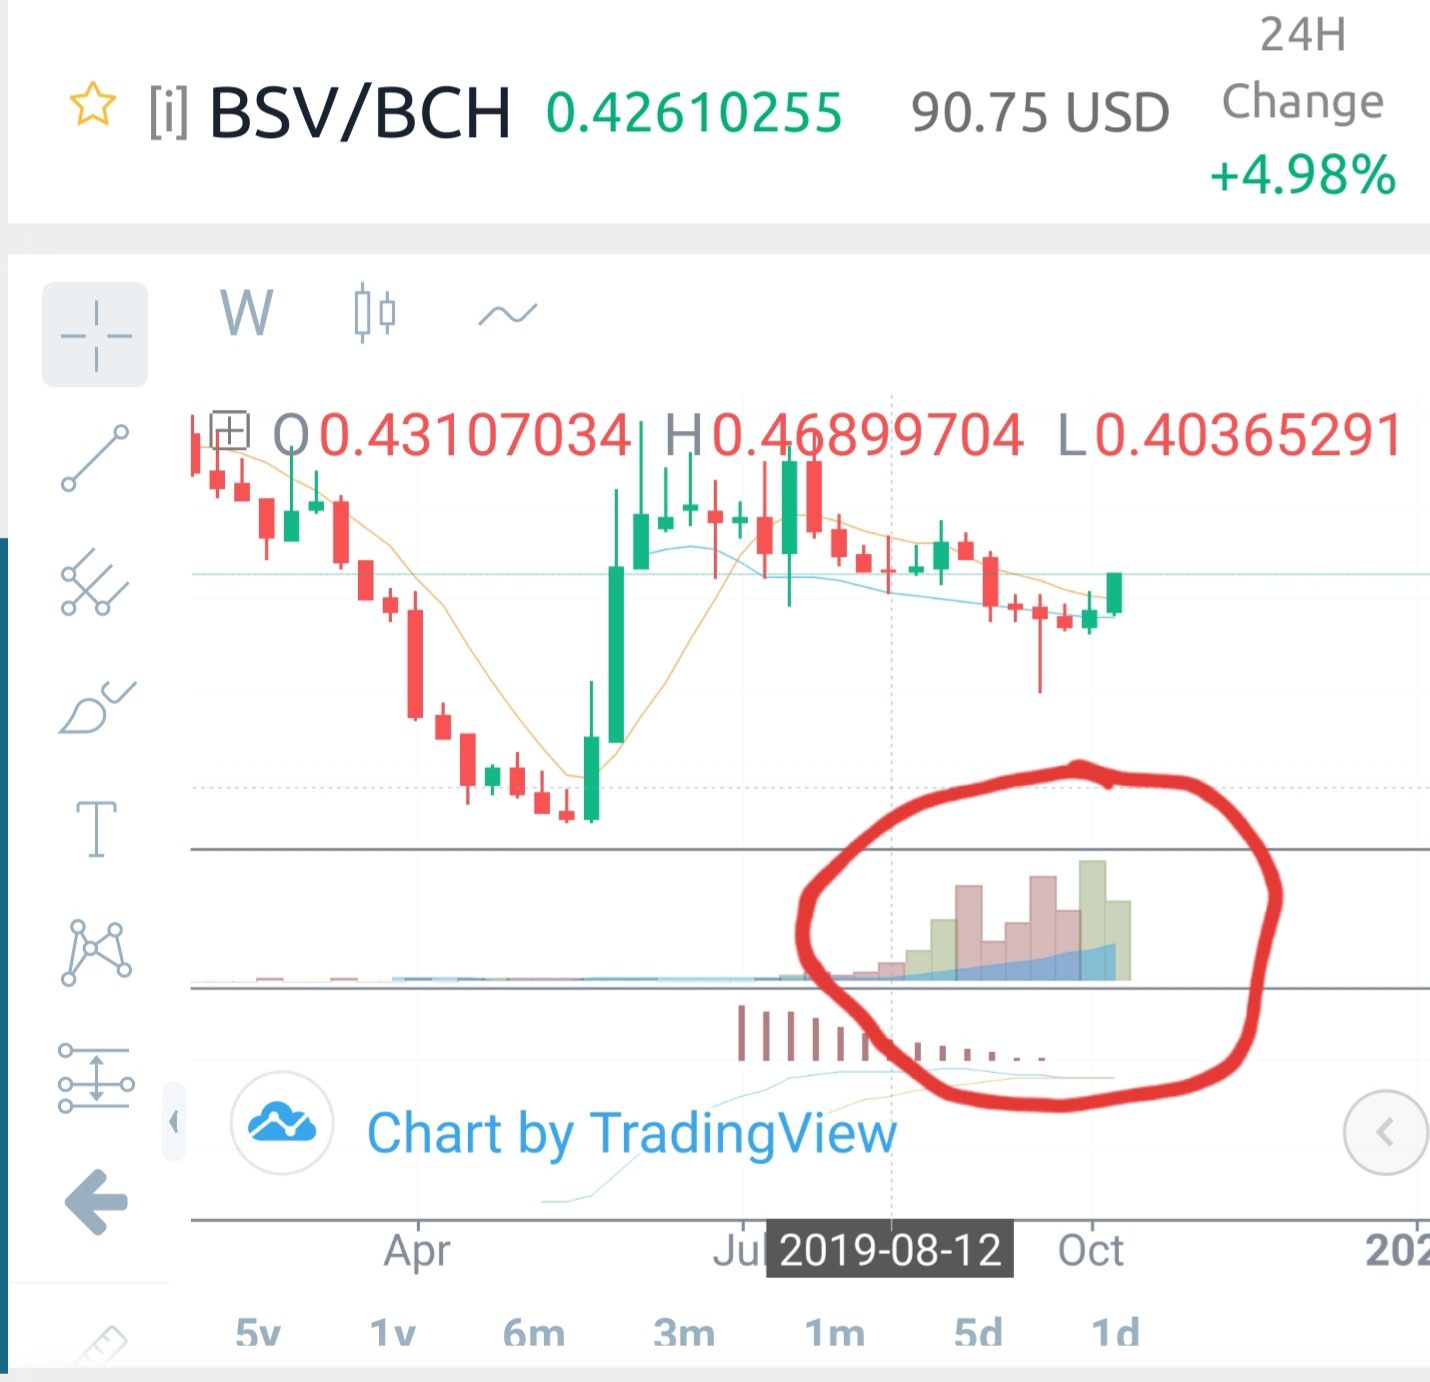Select the trend line drawing tool
This screenshot has height=1382, width=1430.
pos(95,458)
